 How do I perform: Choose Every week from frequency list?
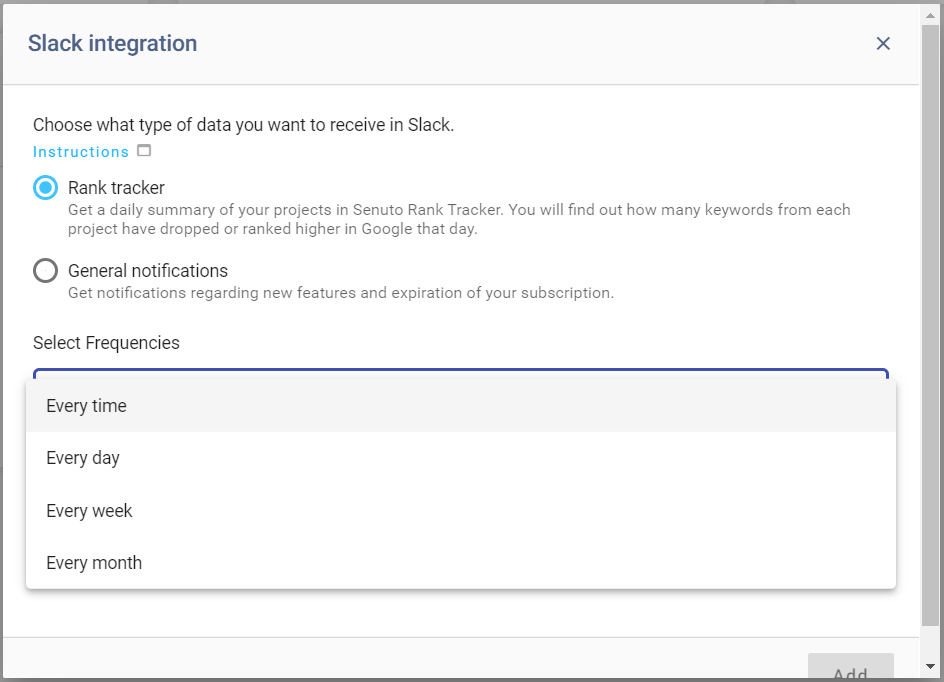(461, 510)
